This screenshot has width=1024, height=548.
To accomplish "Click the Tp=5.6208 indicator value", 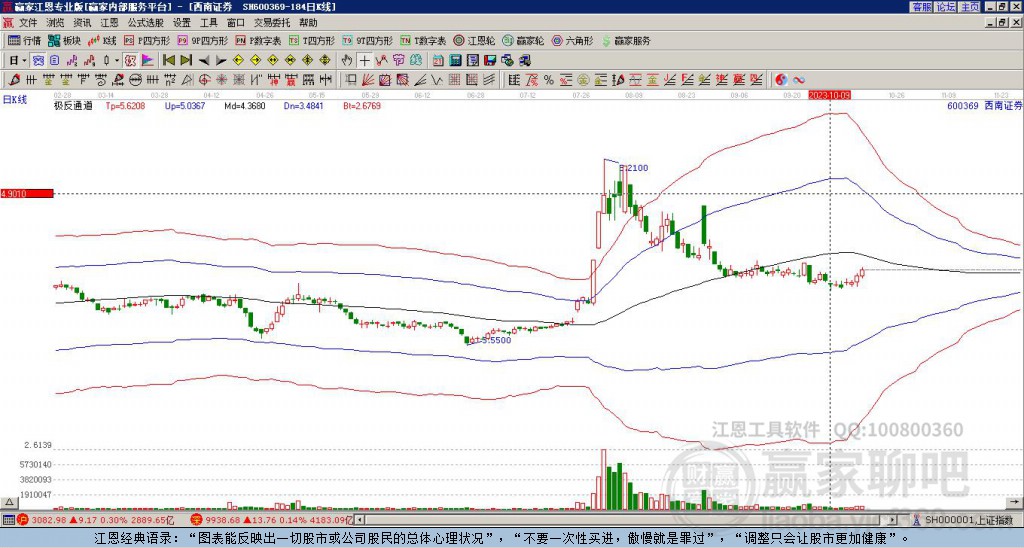I will 125,105.
